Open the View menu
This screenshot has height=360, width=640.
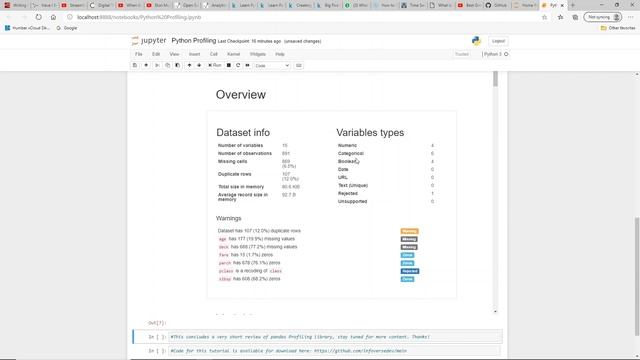point(174,54)
